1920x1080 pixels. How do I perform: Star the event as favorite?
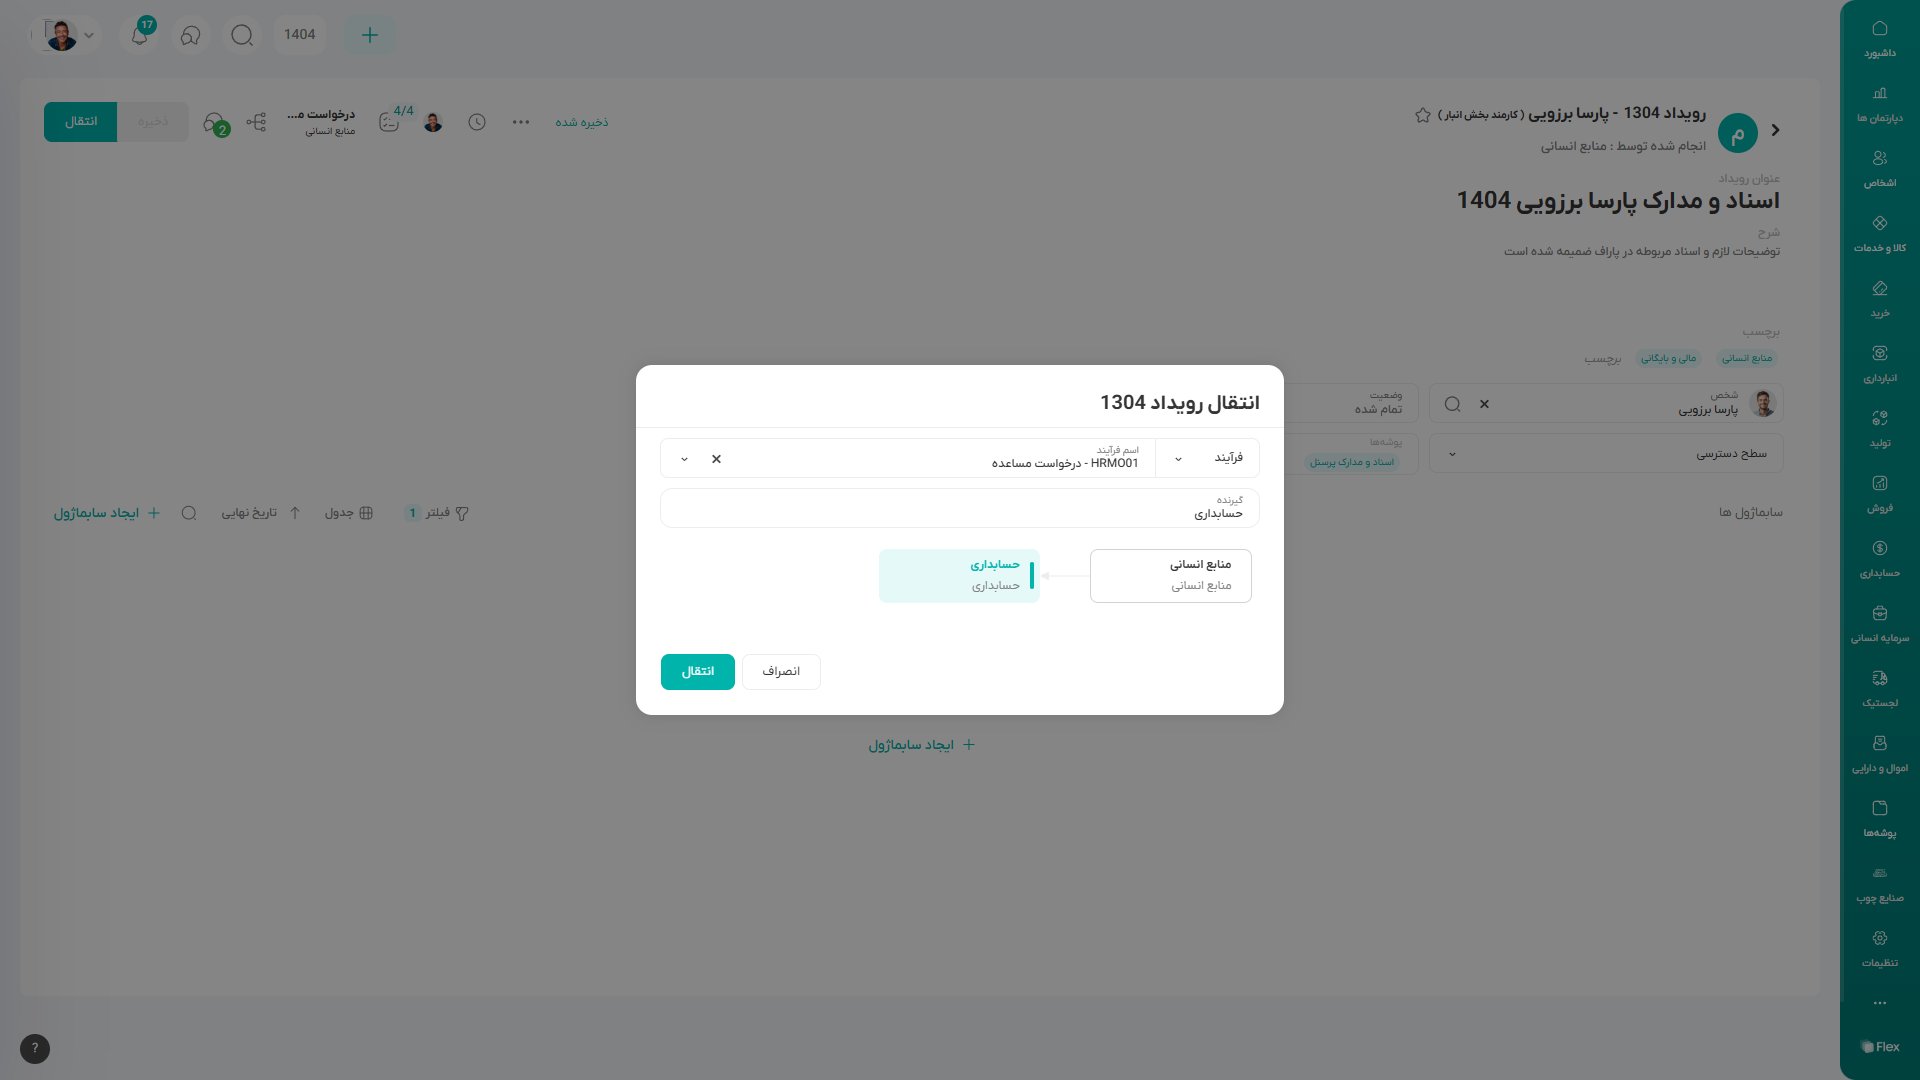(x=1422, y=115)
